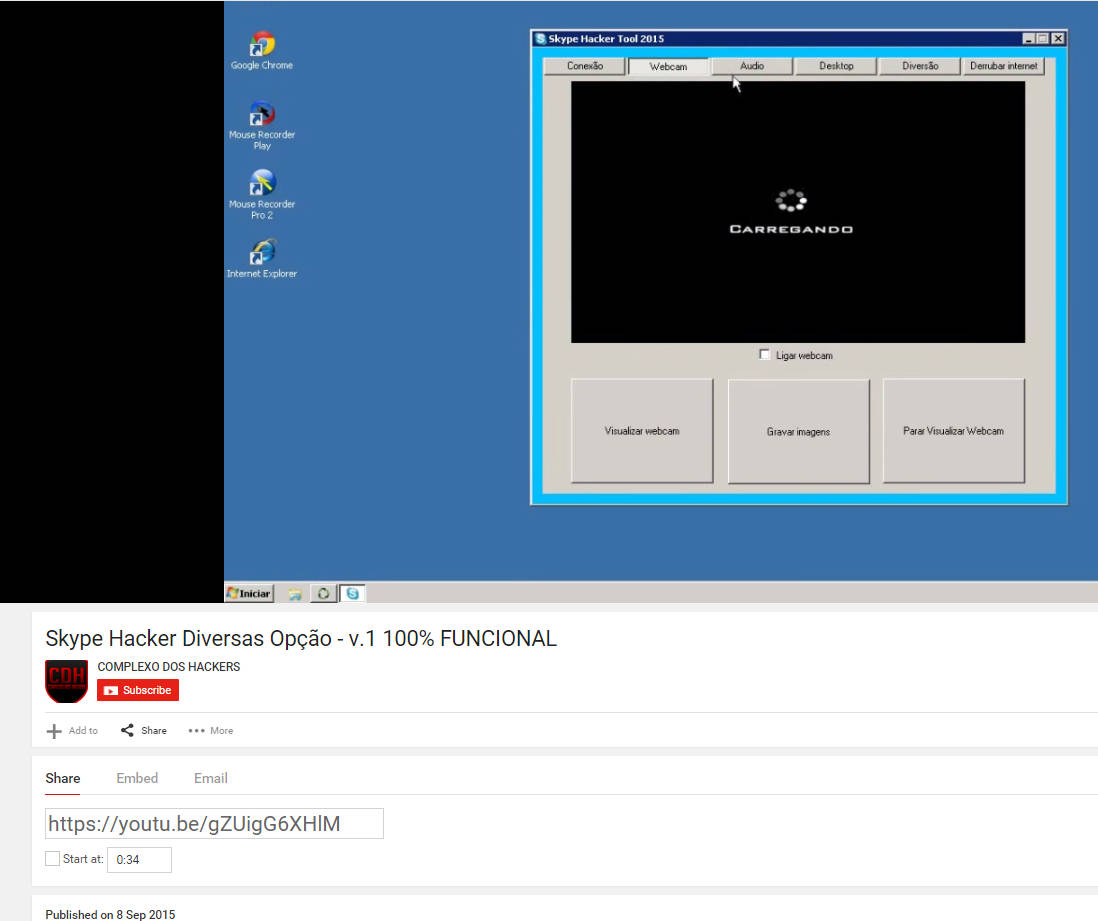Open the Derrubar internet tab
Viewport: 1098px width, 921px height.
[x=1003, y=66]
